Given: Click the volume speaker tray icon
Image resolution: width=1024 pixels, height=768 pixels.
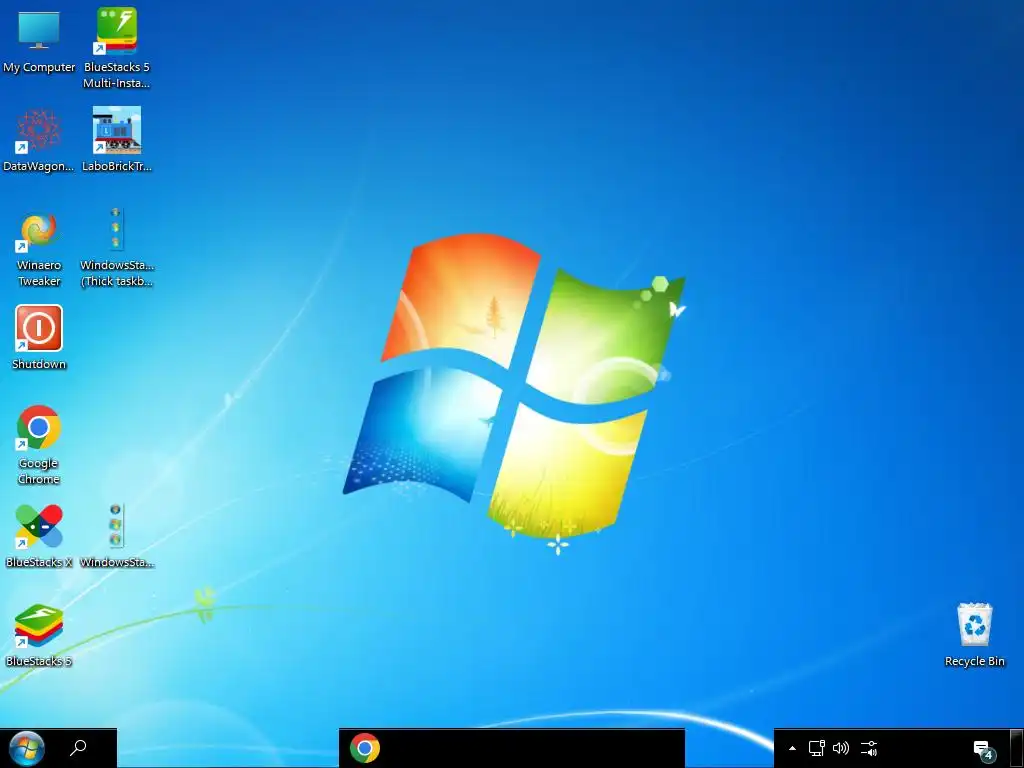Looking at the screenshot, I should click(840, 748).
